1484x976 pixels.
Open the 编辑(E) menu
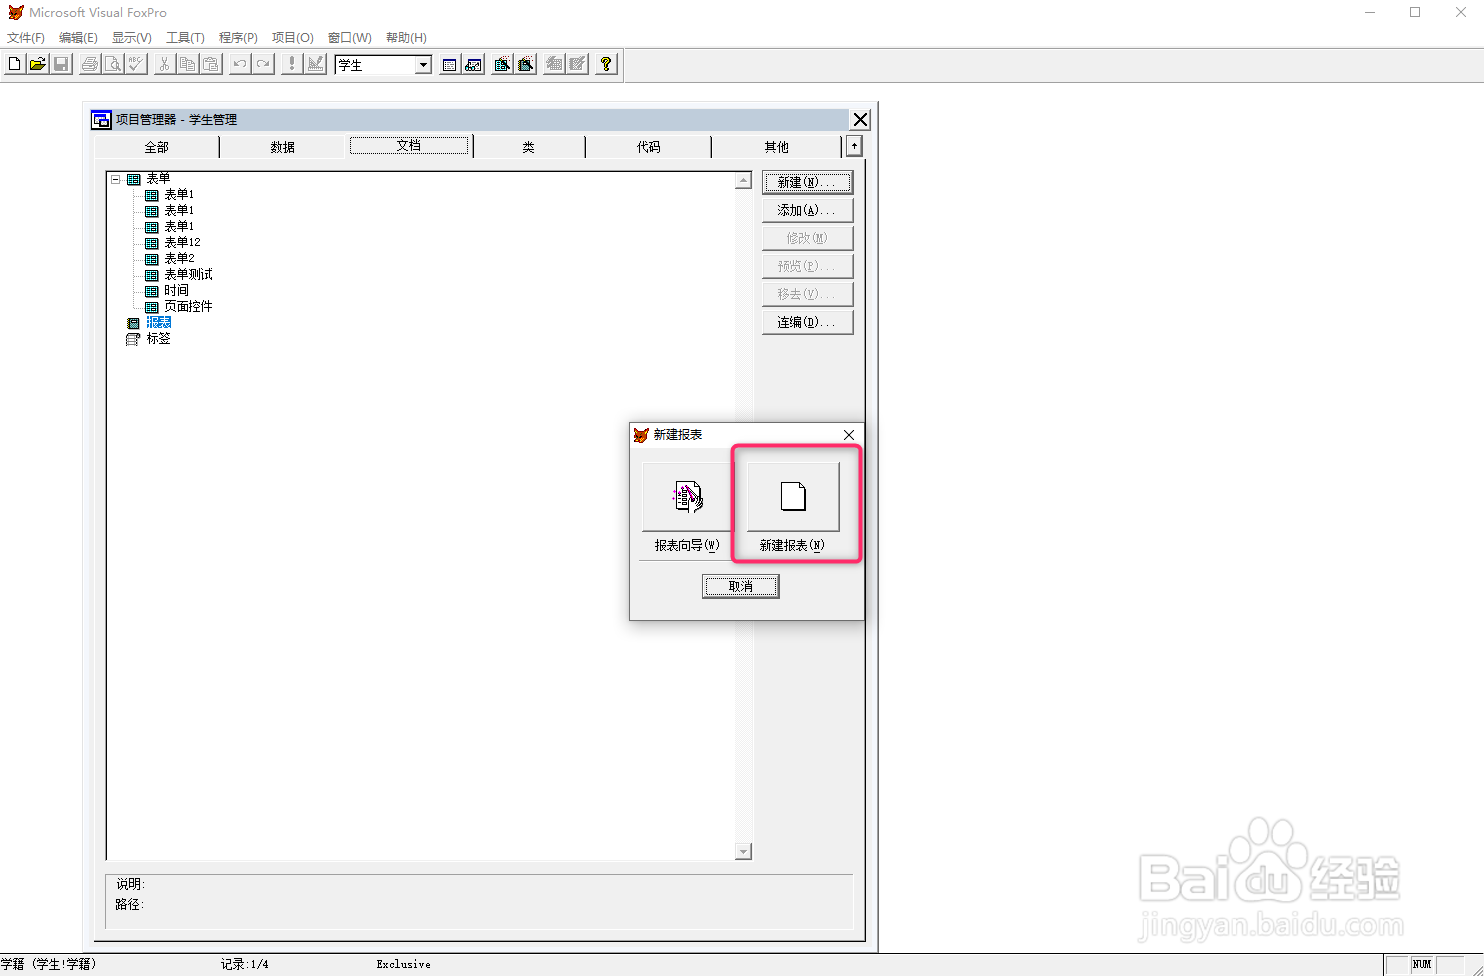tap(78, 38)
